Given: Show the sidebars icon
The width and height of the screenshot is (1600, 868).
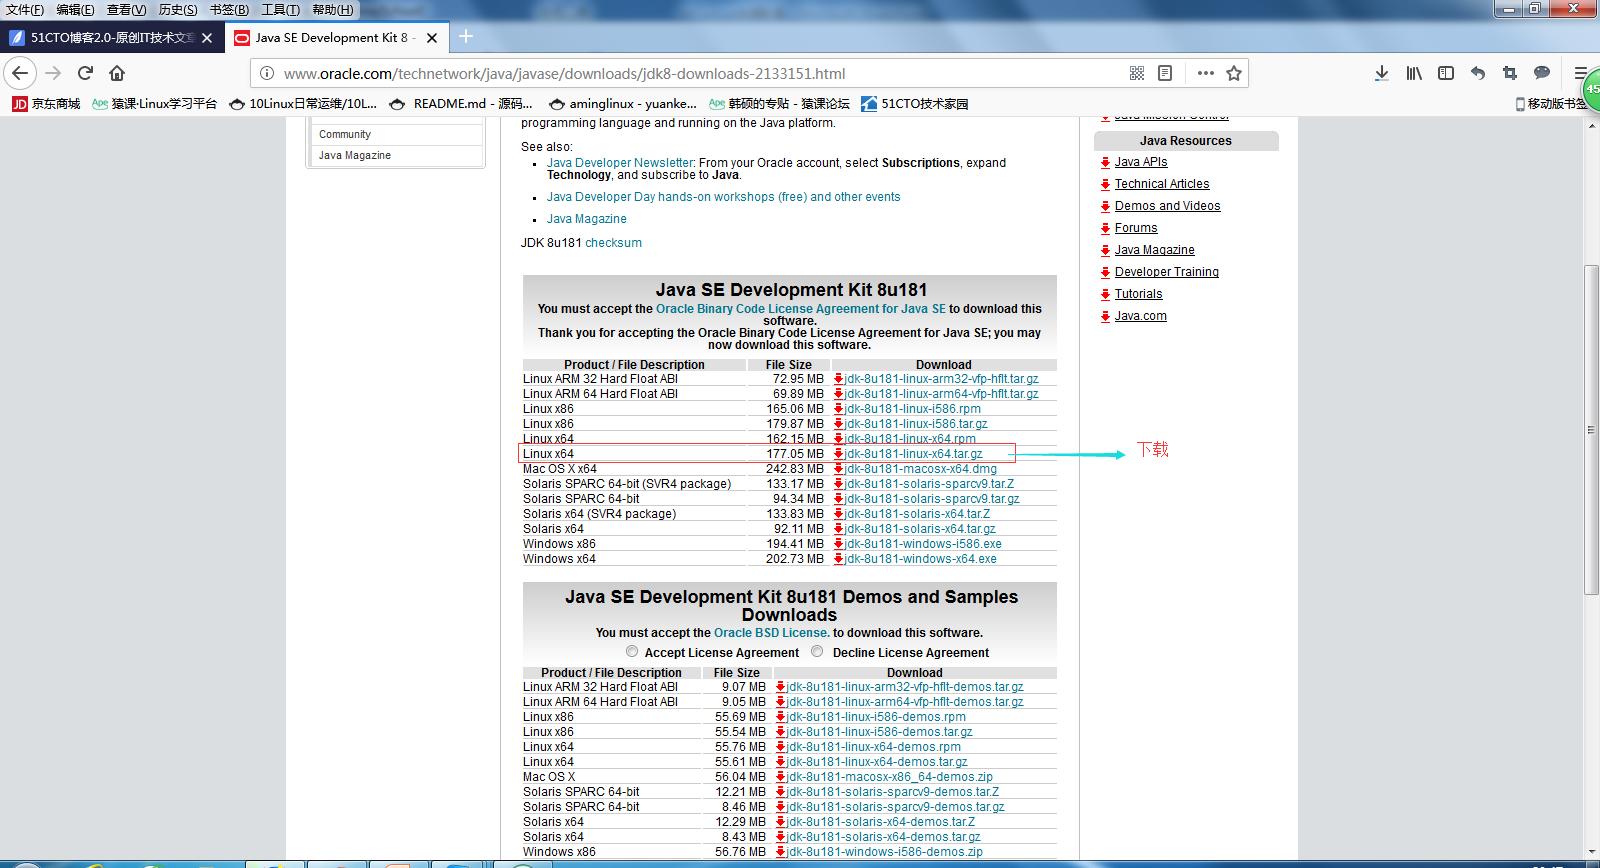Looking at the screenshot, I should tap(1446, 73).
